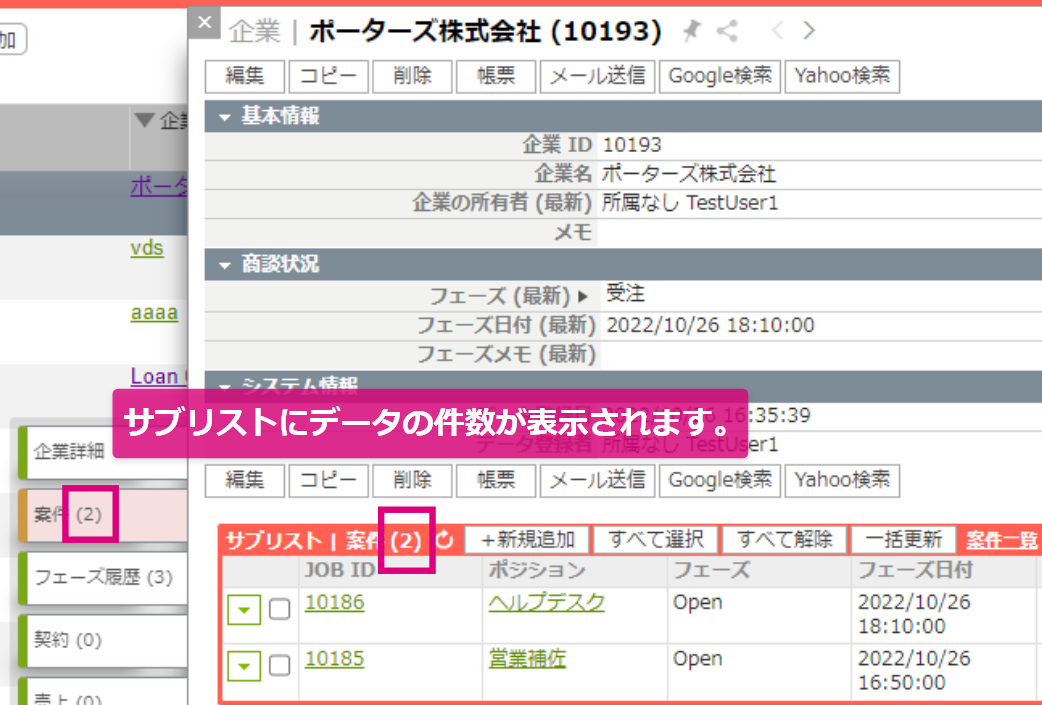Click the 企業 ID value 10193
The height and width of the screenshot is (705, 1042).
pyautogui.click(x=632, y=145)
